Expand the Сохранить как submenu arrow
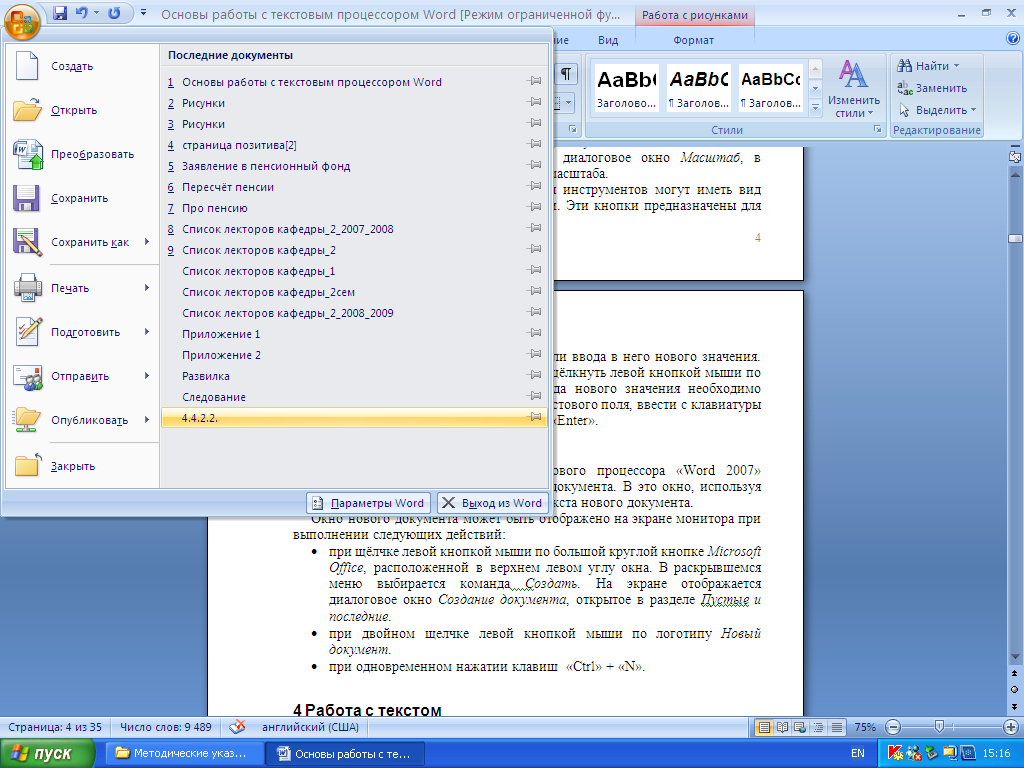 (147, 242)
